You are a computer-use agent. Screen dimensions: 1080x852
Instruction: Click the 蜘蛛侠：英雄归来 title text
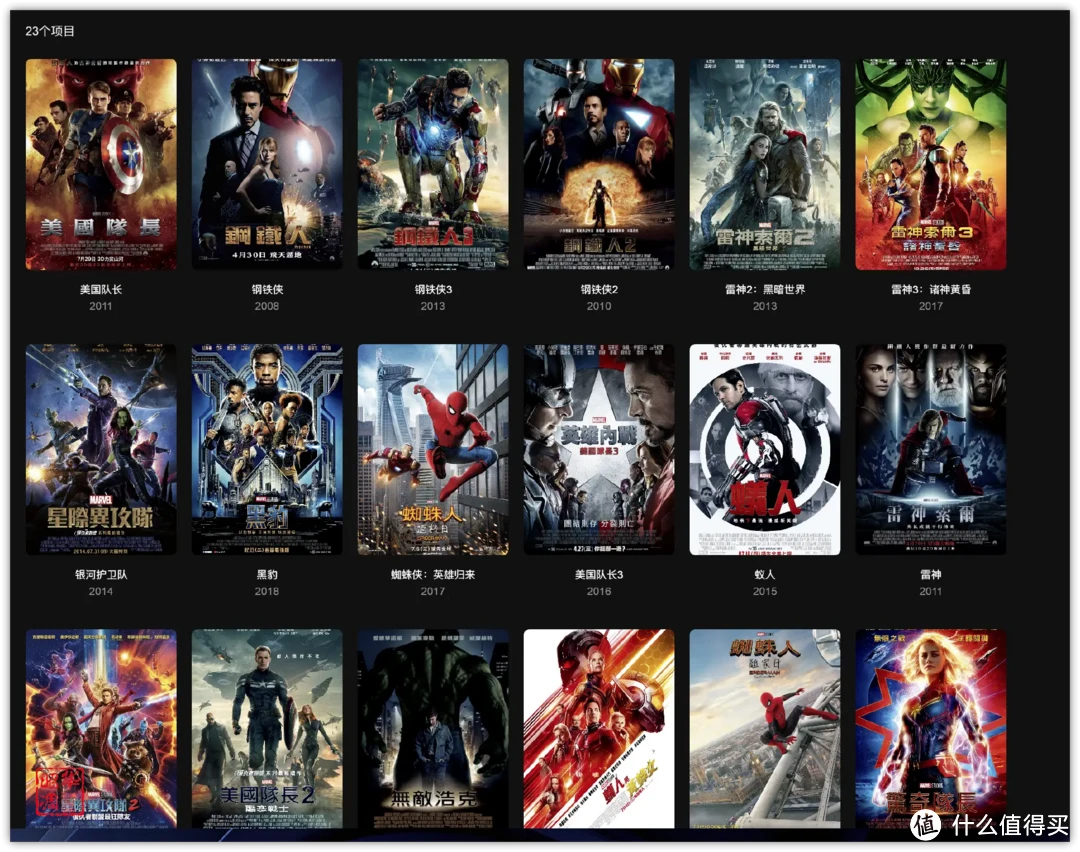tap(433, 574)
